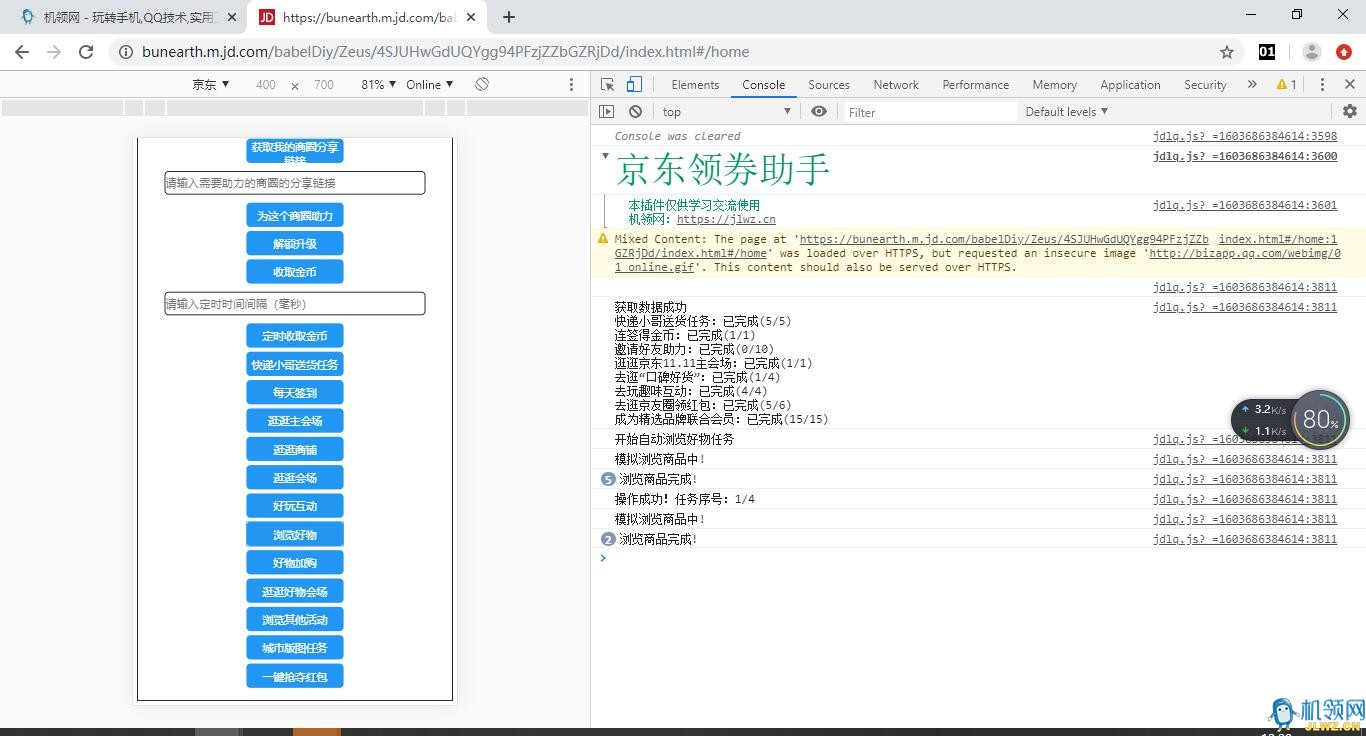Click the 80% network speed widget
Viewport: 1366px width, 736px height.
tap(1321, 419)
